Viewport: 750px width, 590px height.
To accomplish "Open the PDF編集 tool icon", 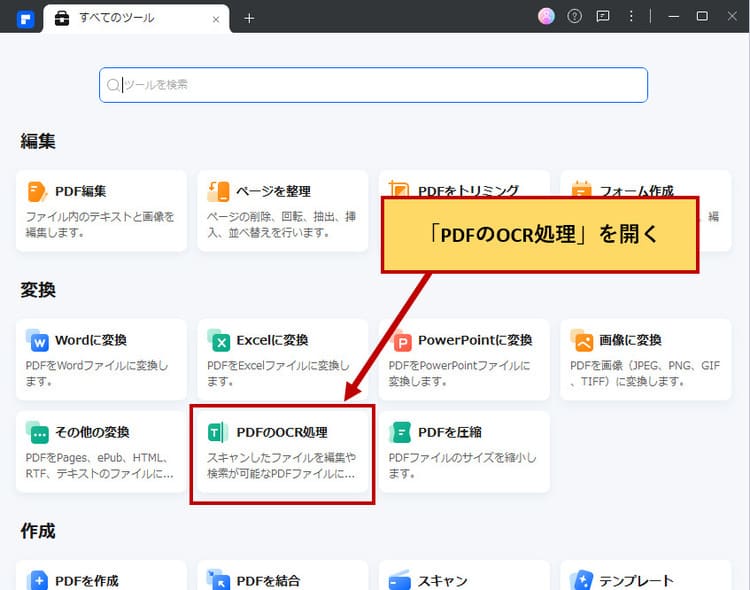I will (37, 191).
